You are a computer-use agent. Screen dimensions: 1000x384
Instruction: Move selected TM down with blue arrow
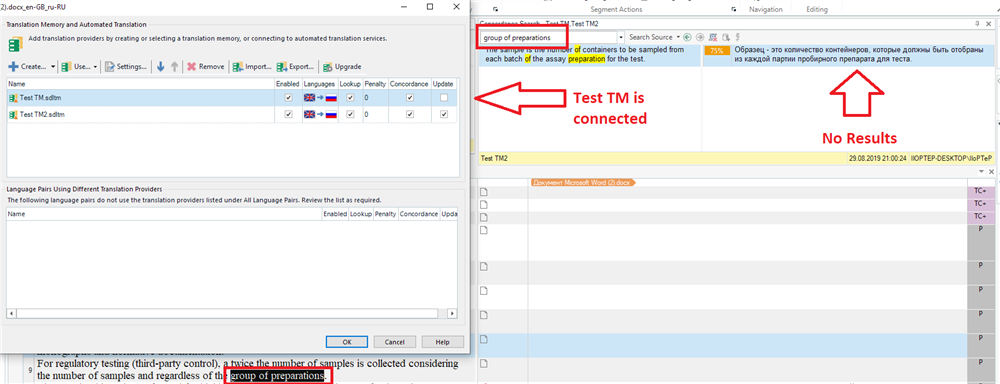[161, 66]
